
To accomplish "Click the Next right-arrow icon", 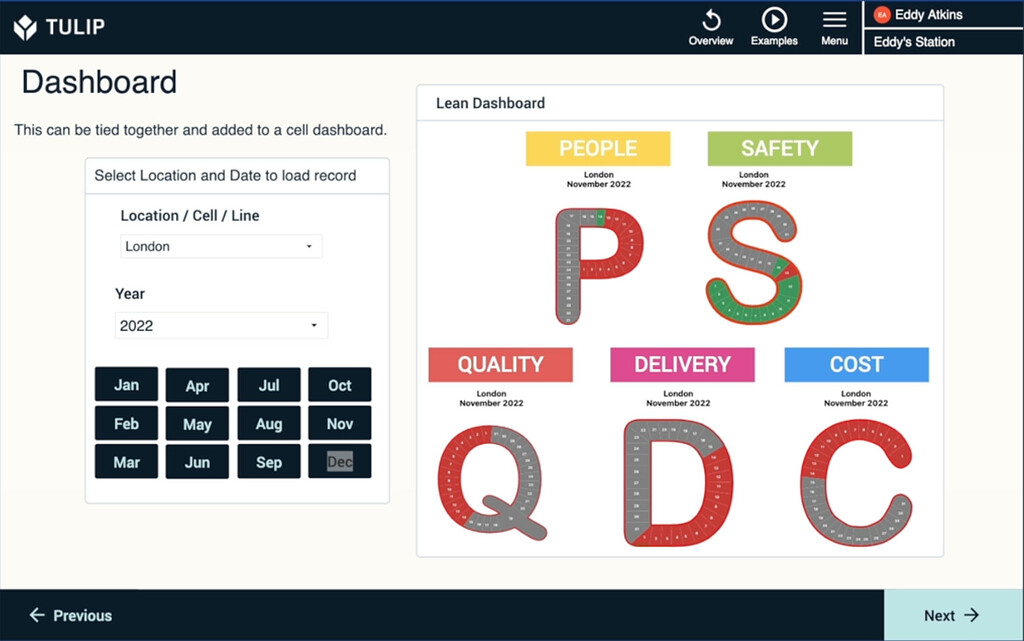I will 973,615.
